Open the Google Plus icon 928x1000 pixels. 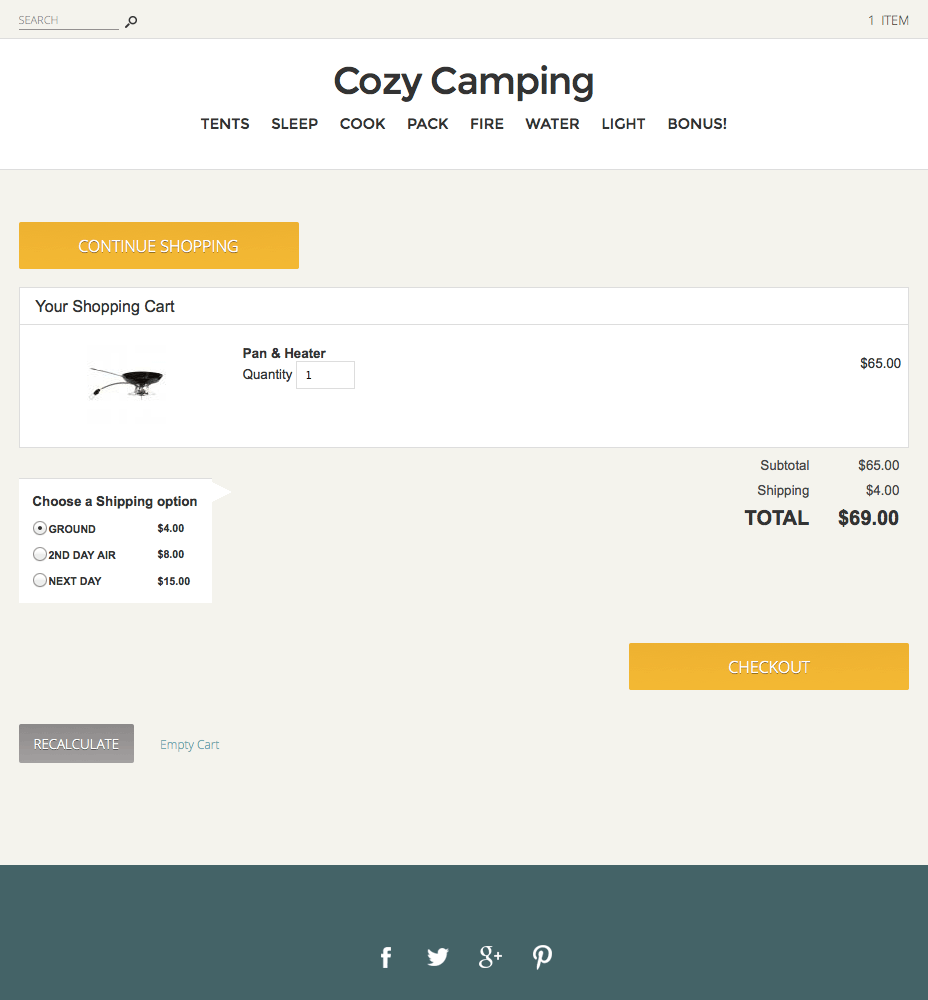(x=490, y=957)
